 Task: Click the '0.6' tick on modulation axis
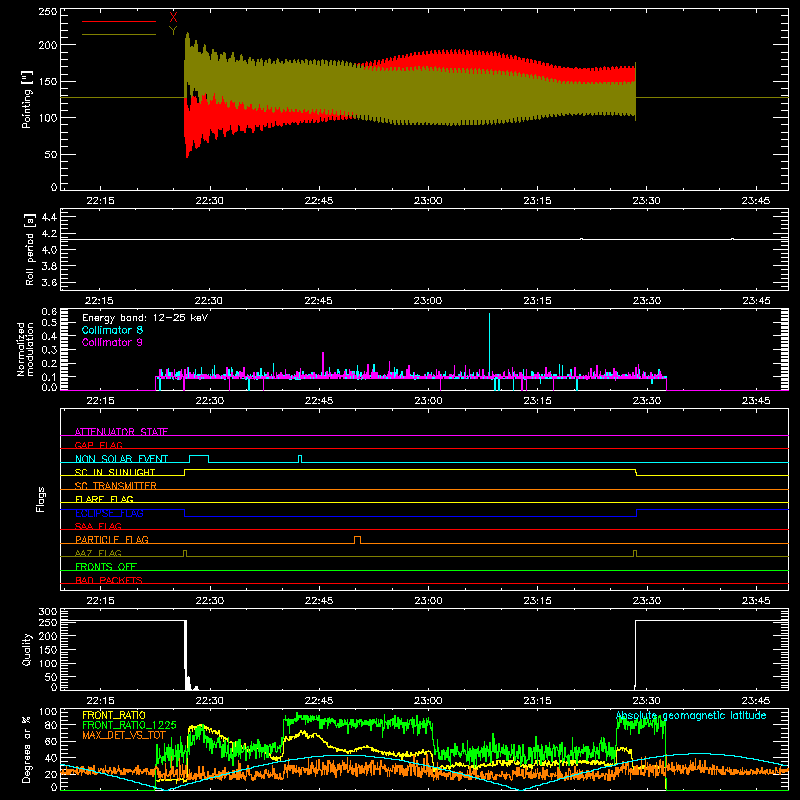click(x=49, y=311)
